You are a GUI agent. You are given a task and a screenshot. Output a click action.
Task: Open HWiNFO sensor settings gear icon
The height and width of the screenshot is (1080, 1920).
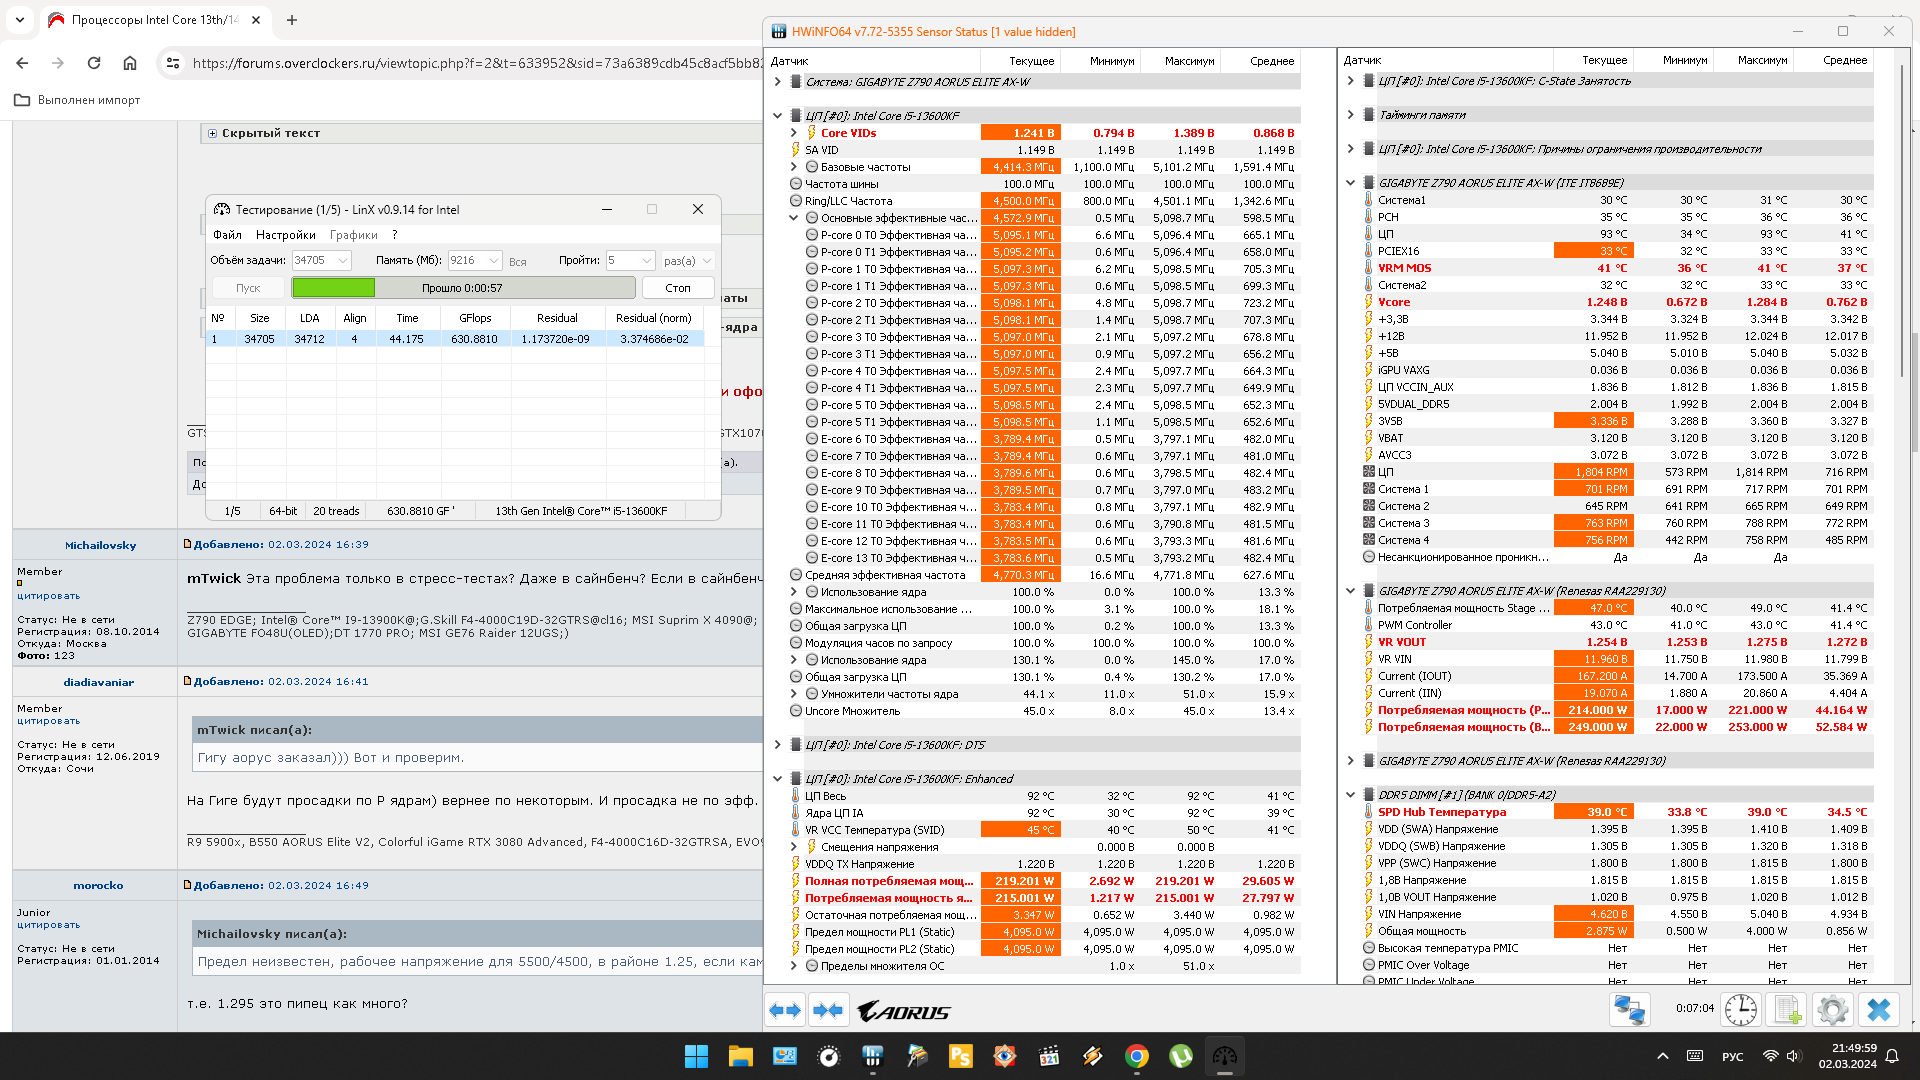pos(1832,1010)
